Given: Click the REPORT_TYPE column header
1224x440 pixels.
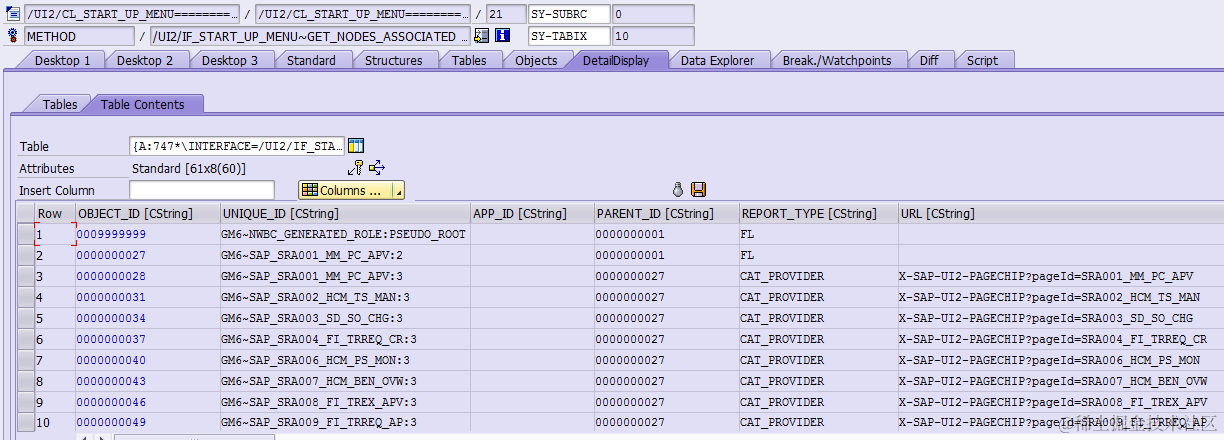Looking at the screenshot, I should click(818, 213).
